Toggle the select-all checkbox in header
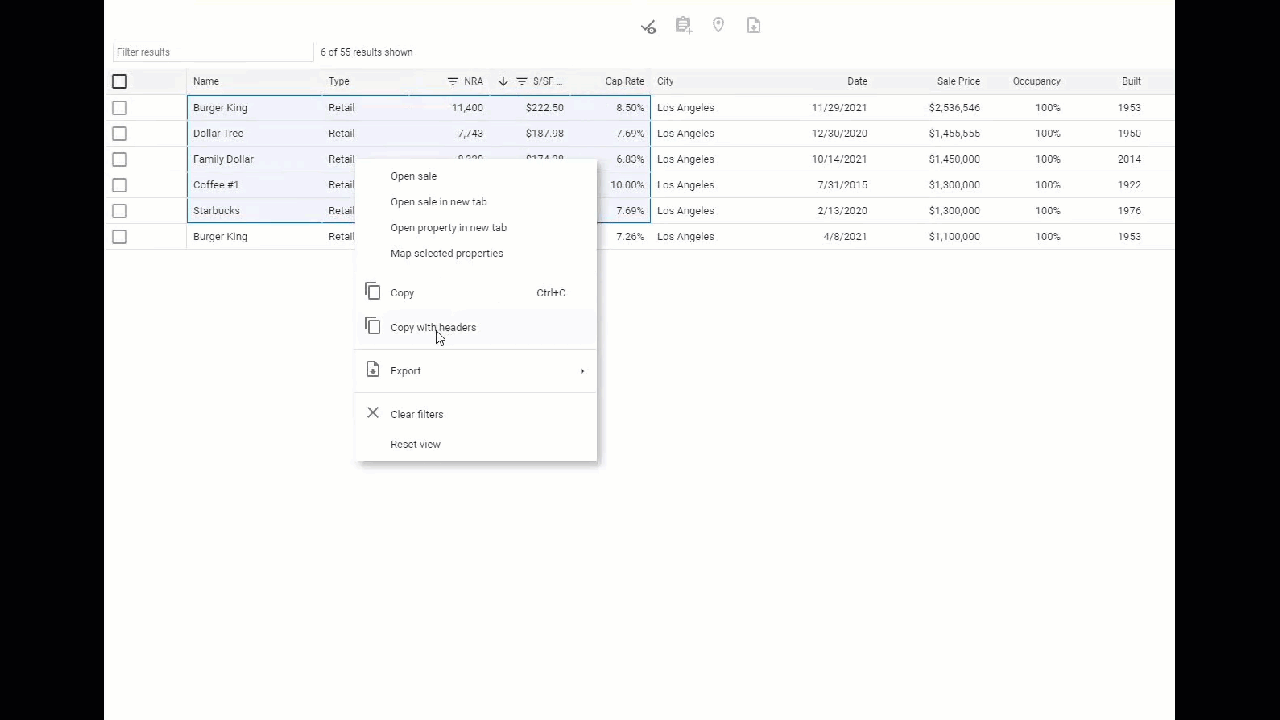Screen dimensions: 1280x720 (x=119, y=81)
